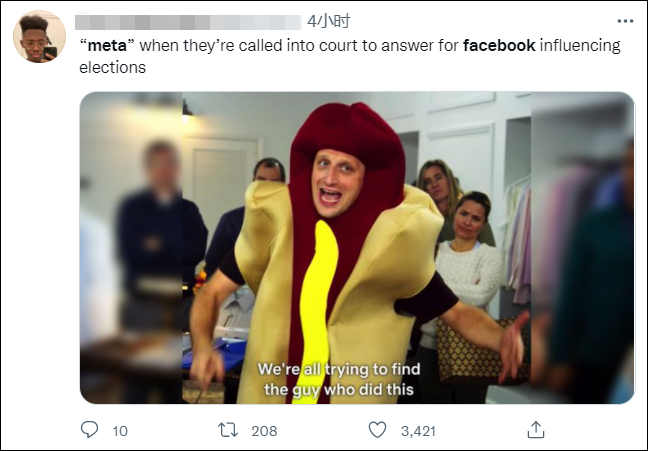Click the reply speech bubble icon
The width and height of the screenshot is (648, 451).
click(x=90, y=430)
